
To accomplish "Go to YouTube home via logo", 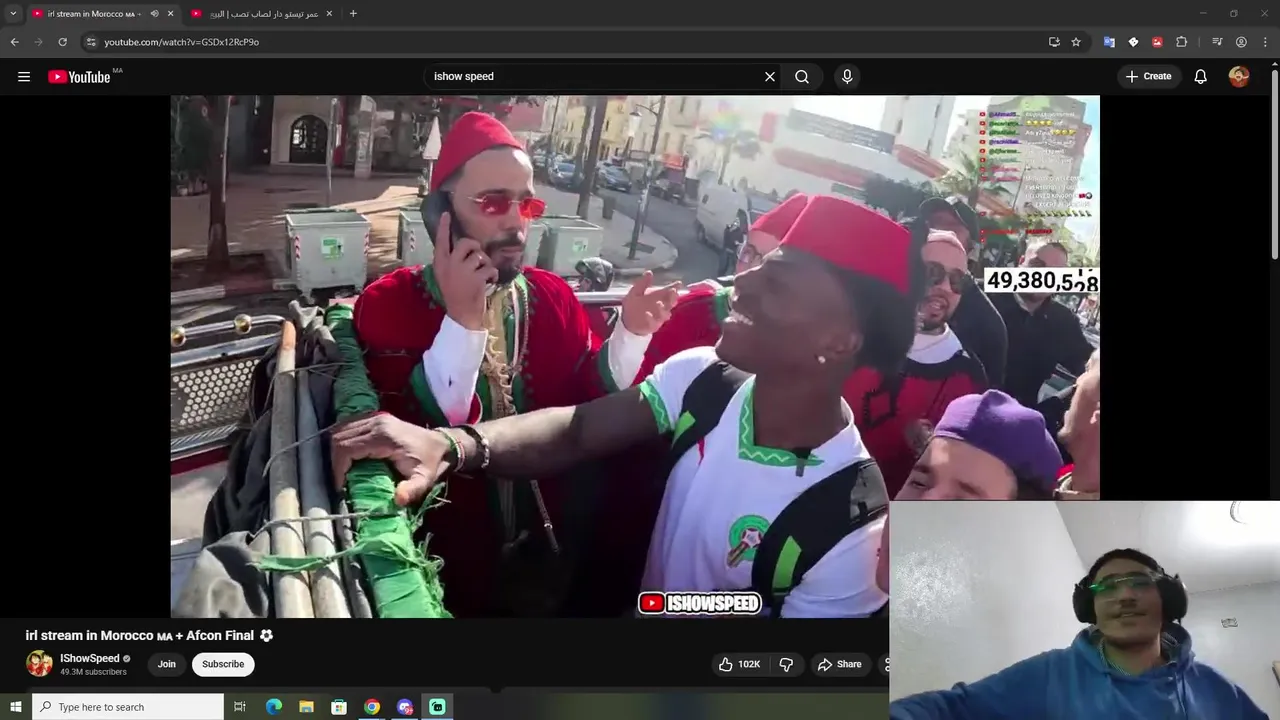I will [79, 77].
